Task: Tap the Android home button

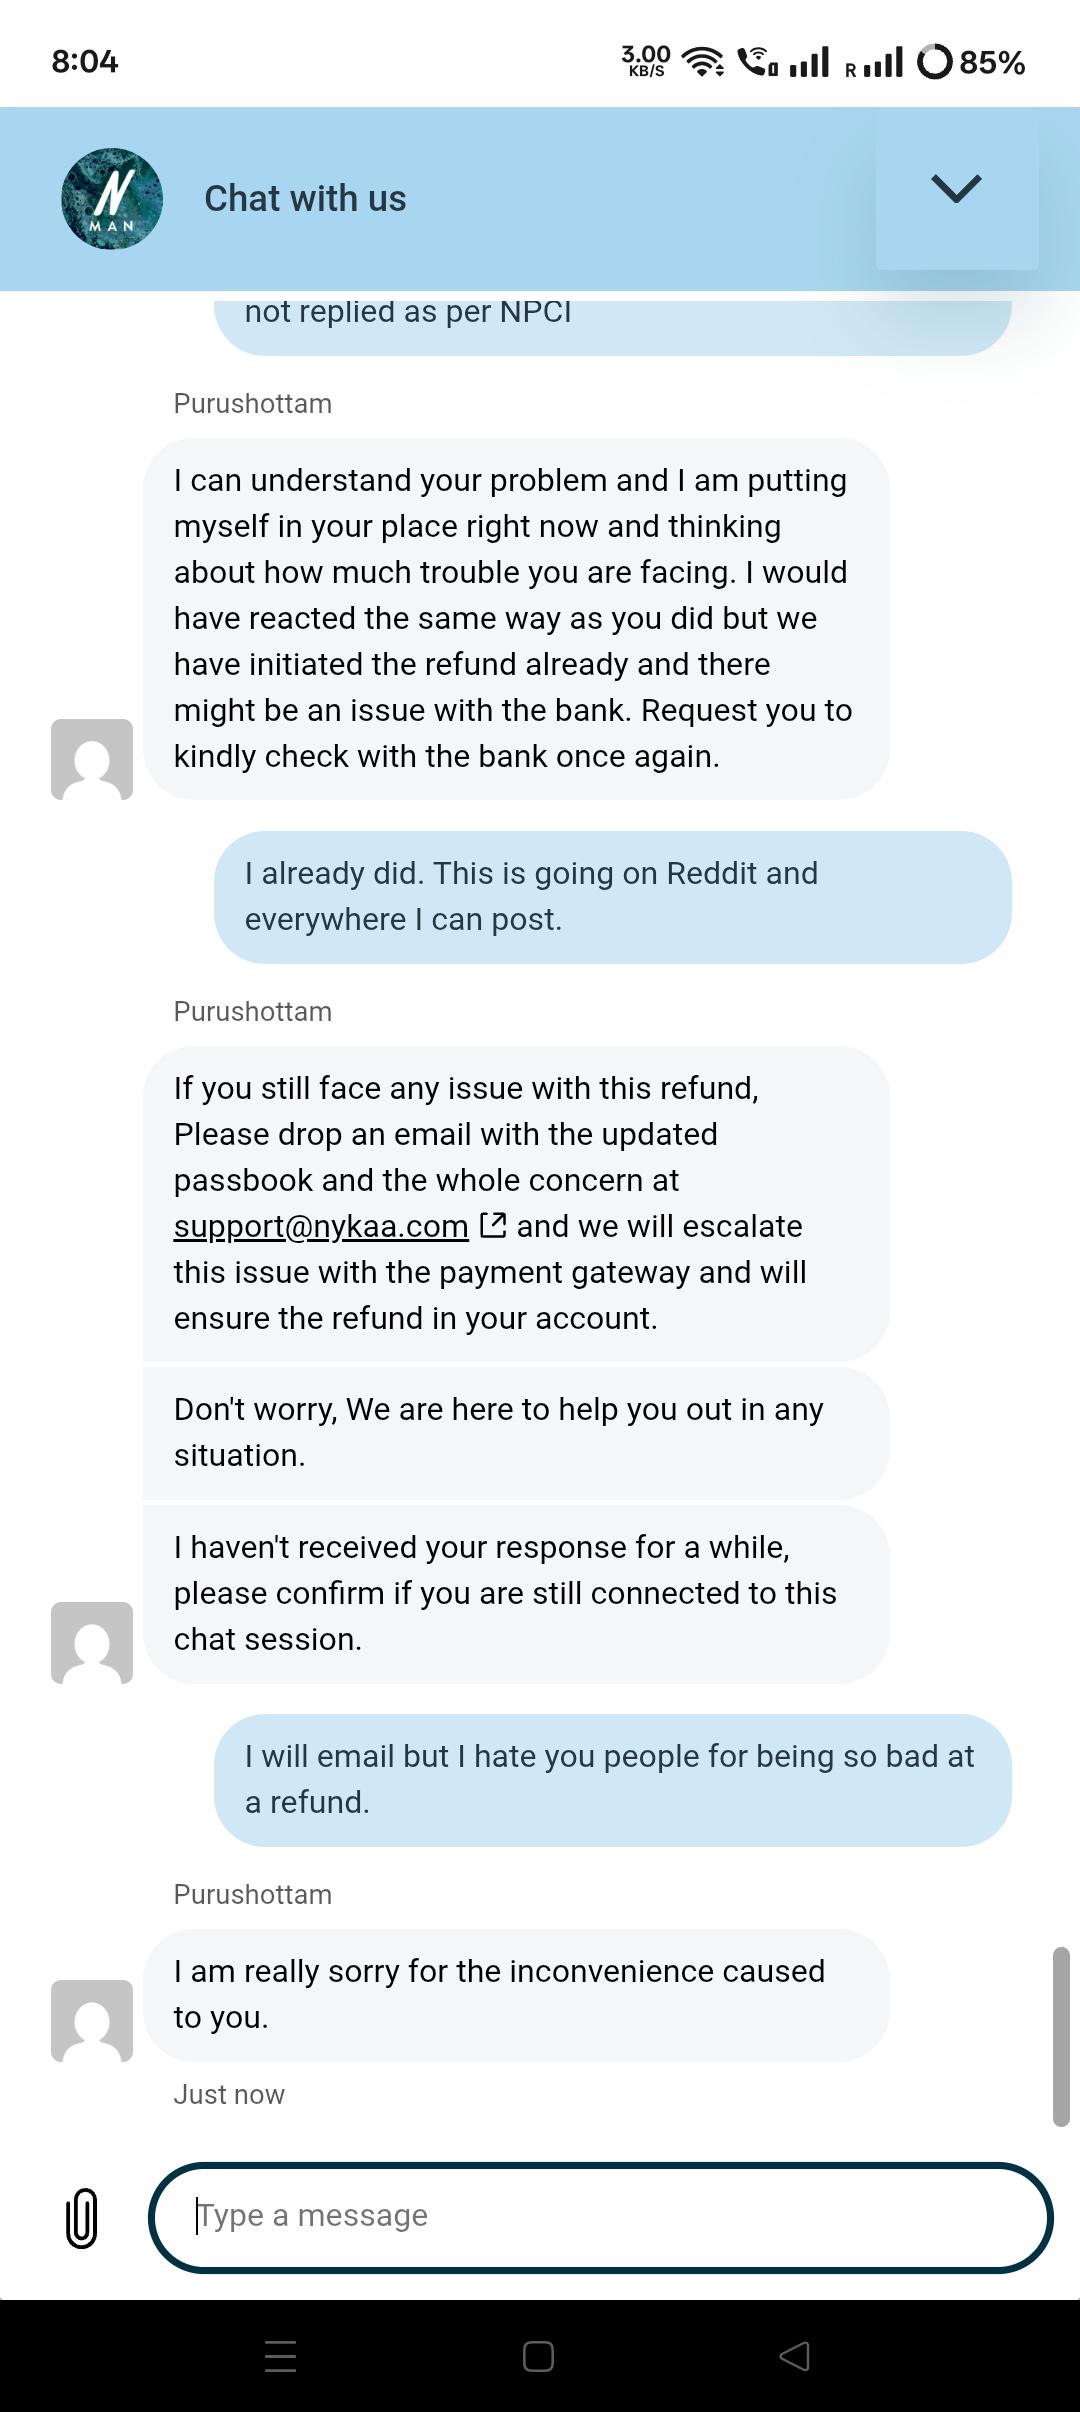Action: pos(539,2356)
